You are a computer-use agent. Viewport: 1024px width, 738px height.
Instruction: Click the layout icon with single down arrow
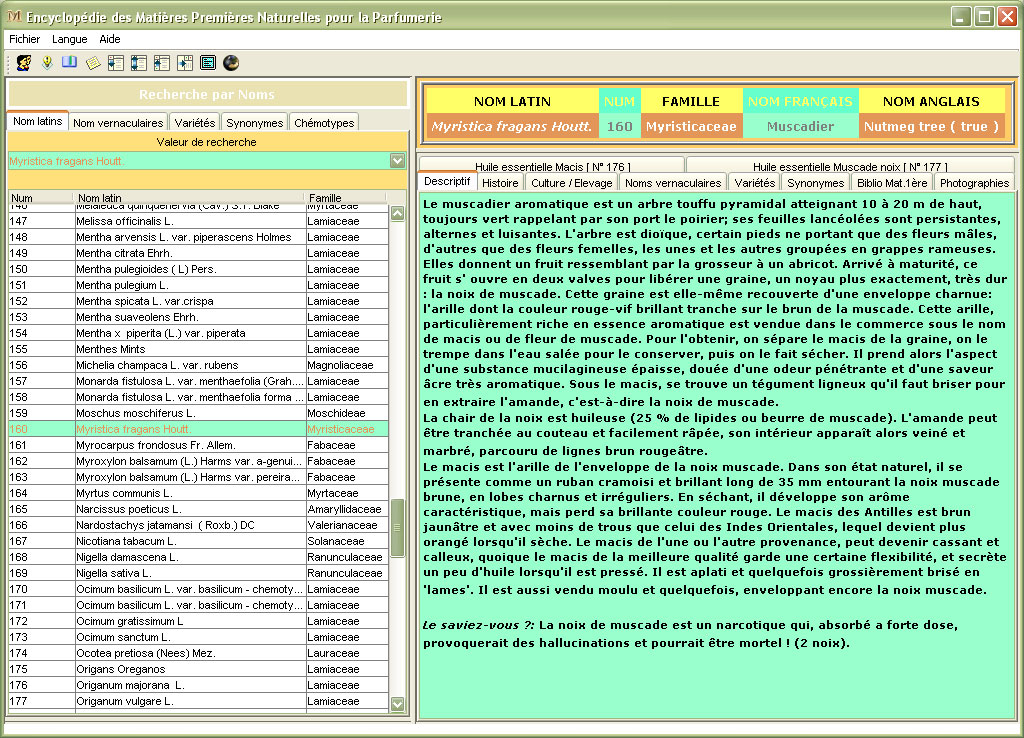tap(116, 63)
